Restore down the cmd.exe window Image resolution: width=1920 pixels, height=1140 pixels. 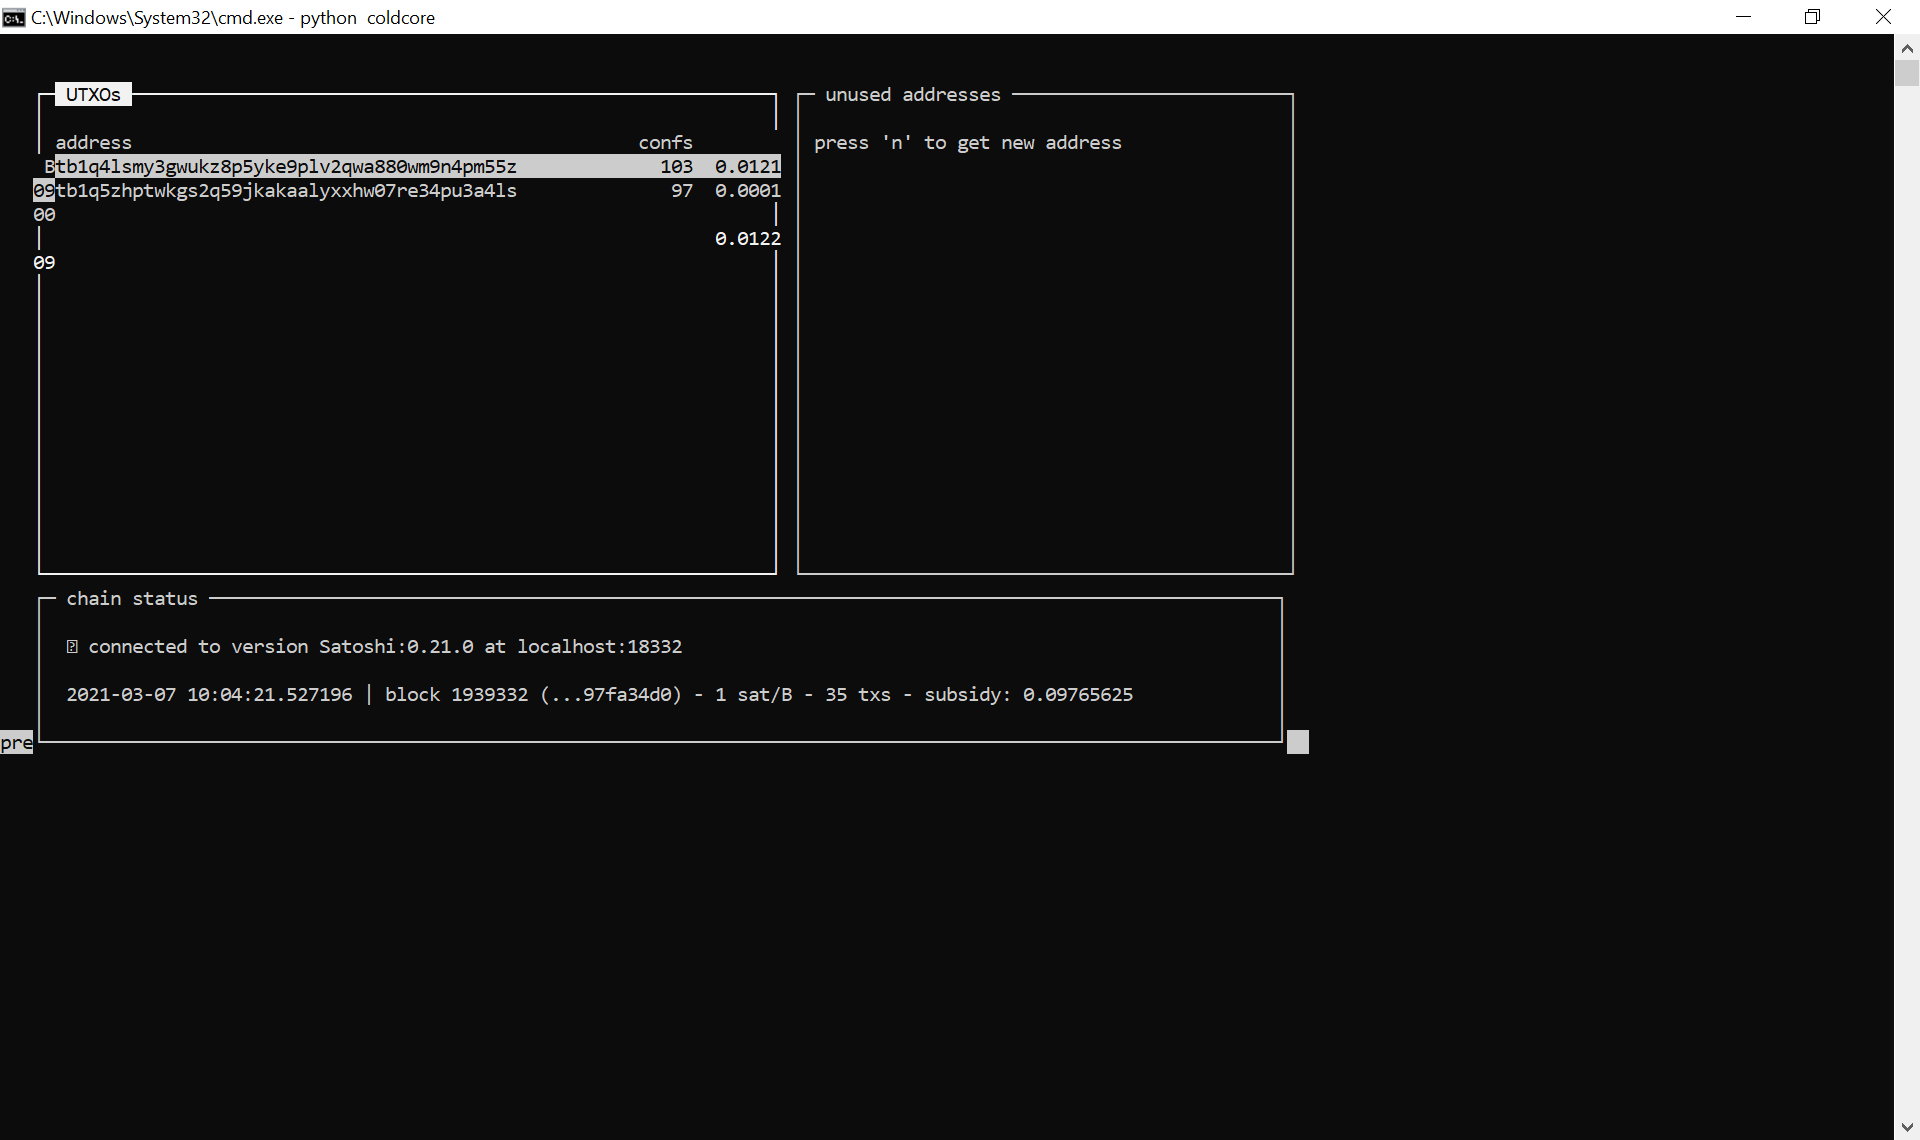(x=1812, y=17)
